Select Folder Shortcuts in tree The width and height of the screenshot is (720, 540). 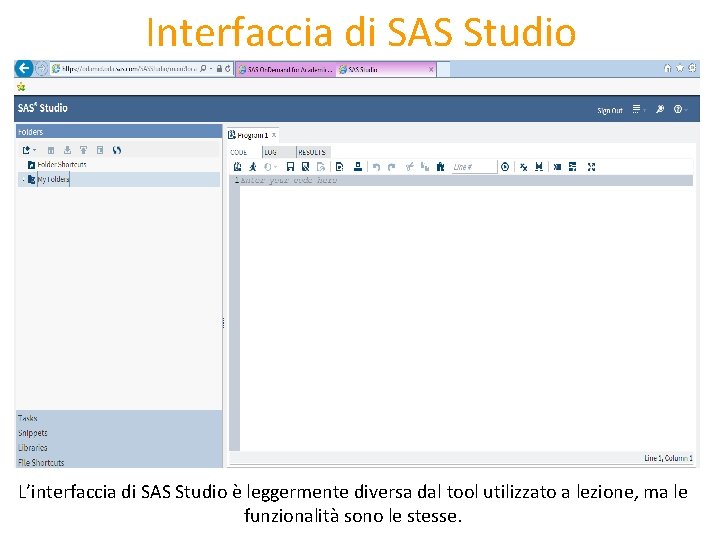tap(62, 164)
